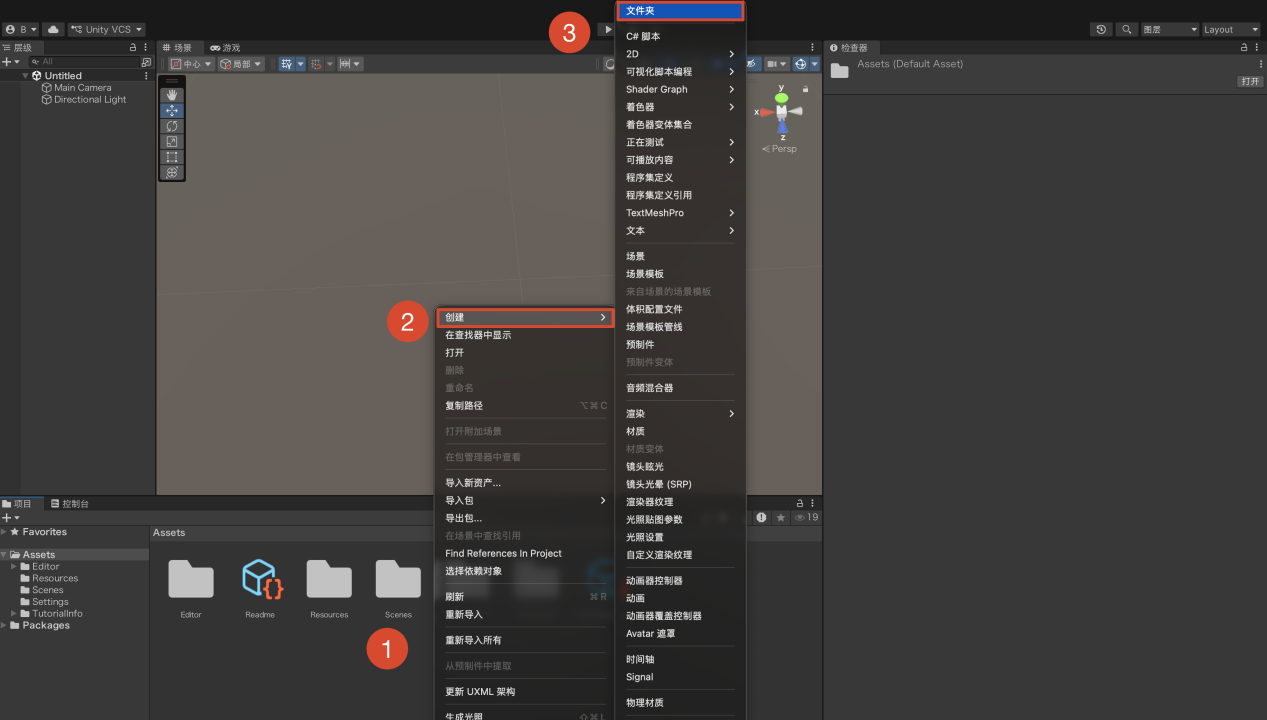Screen dimensions: 1267x720
Task: Click 重新导入所有 entry
Action: point(524,640)
